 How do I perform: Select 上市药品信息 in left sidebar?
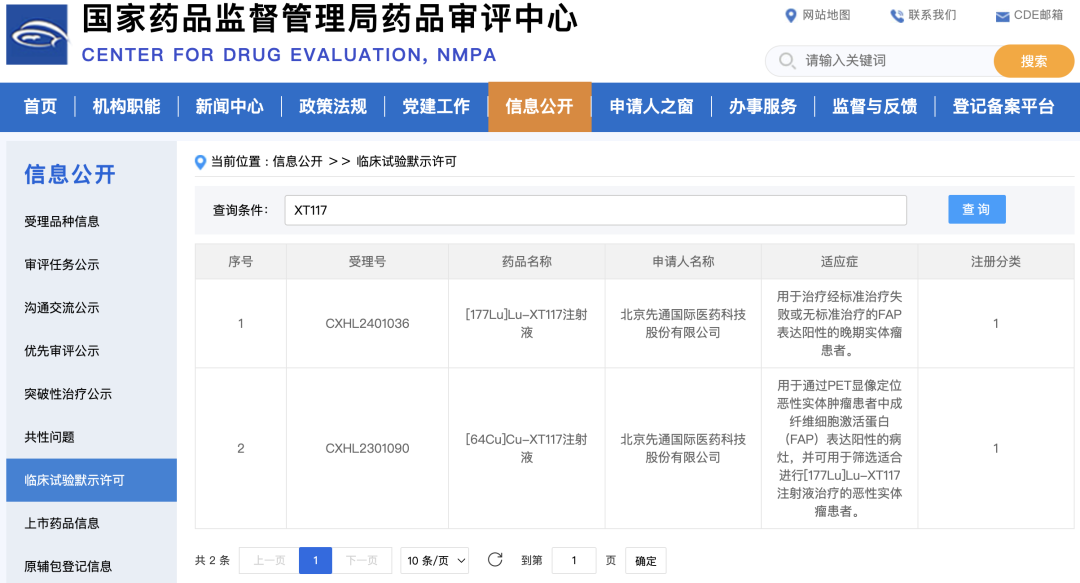(62, 523)
